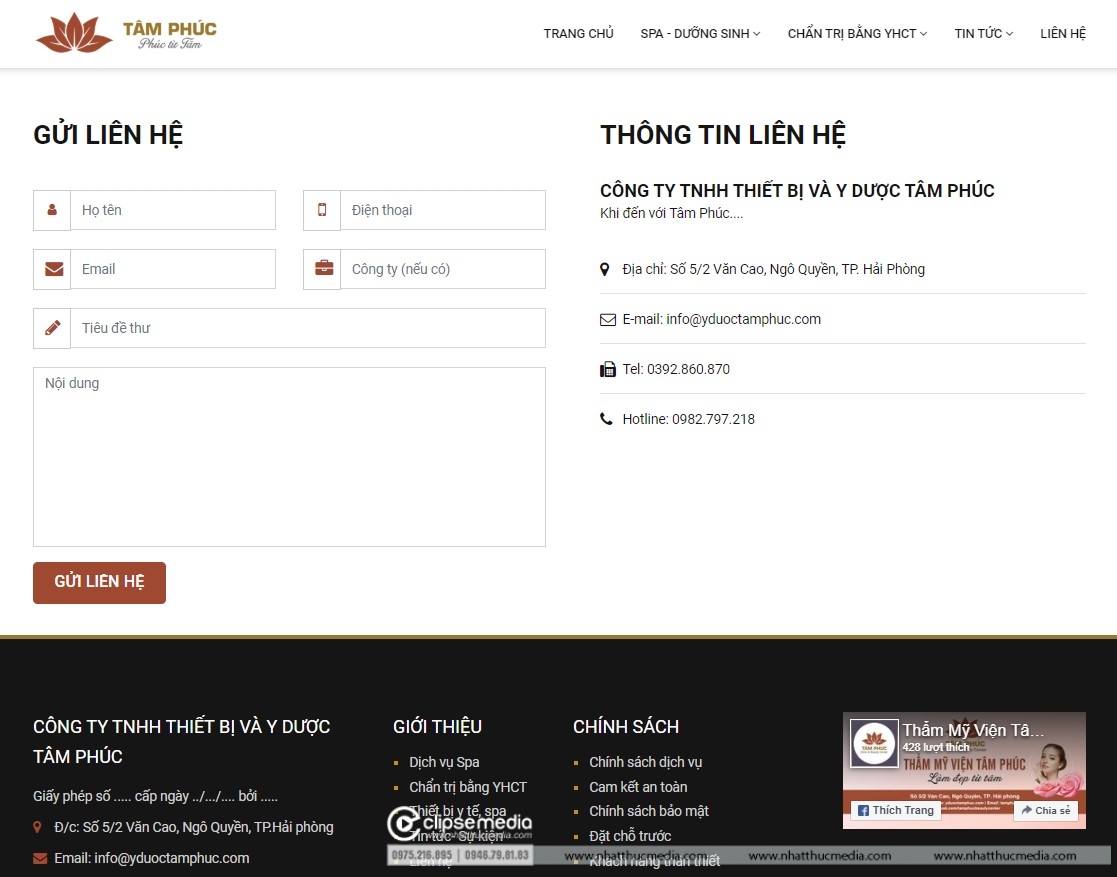Click the envelope icon next to E-mail info
The width and height of the screenshot is (1117, 877).
pyautogui.click(x=607, y=319)
